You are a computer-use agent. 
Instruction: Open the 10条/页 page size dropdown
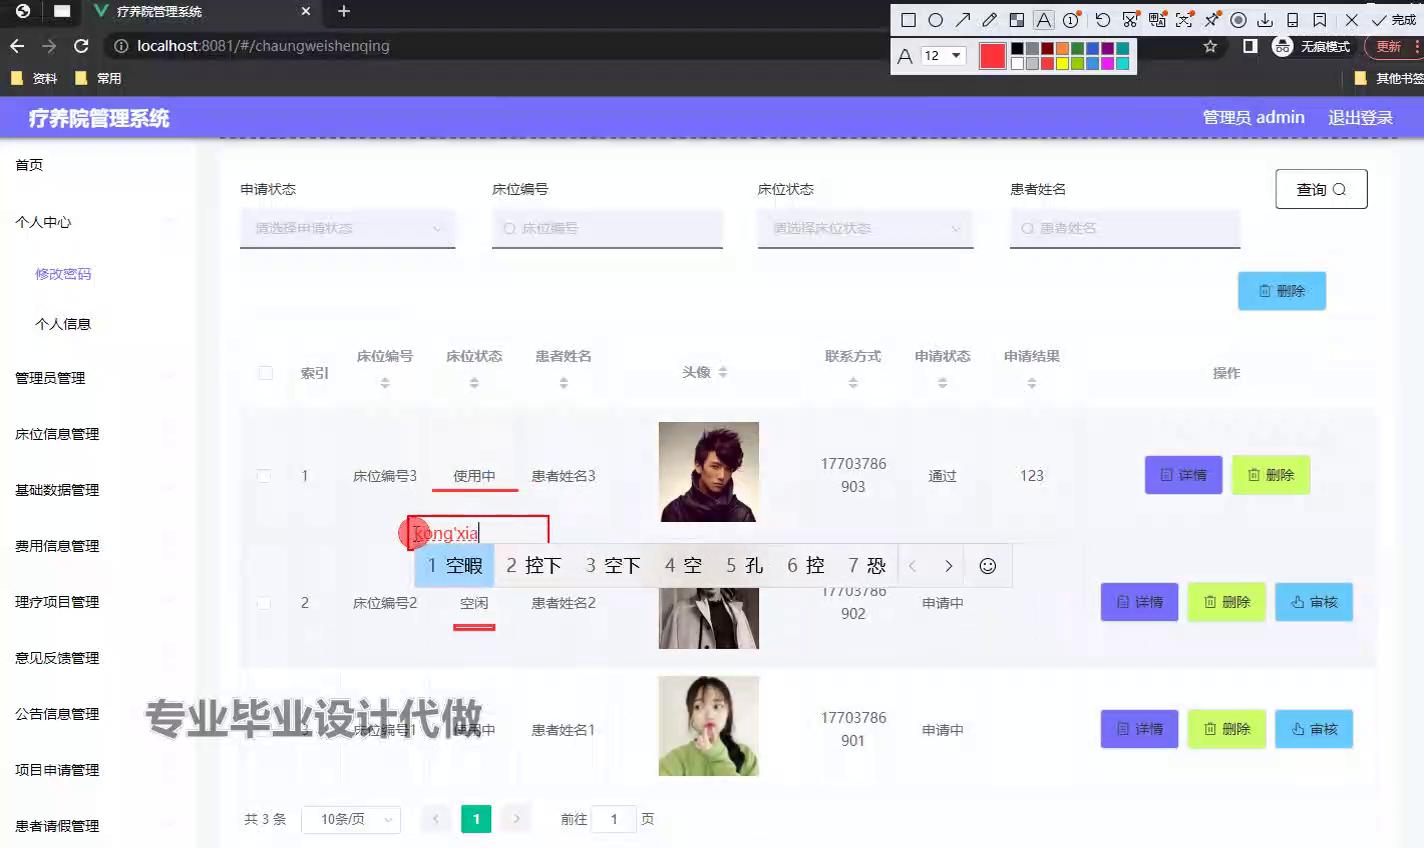(350, 819)
